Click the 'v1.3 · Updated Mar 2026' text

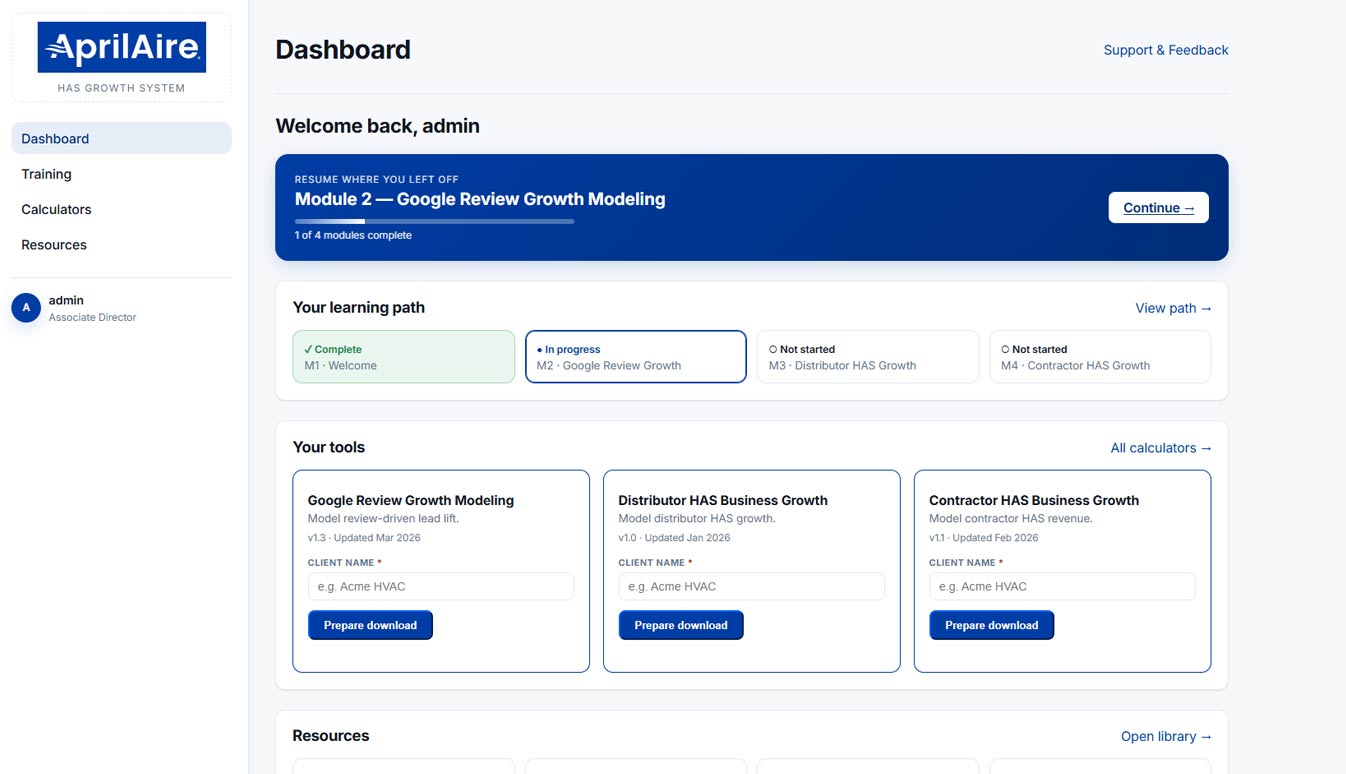pos(364,538)
